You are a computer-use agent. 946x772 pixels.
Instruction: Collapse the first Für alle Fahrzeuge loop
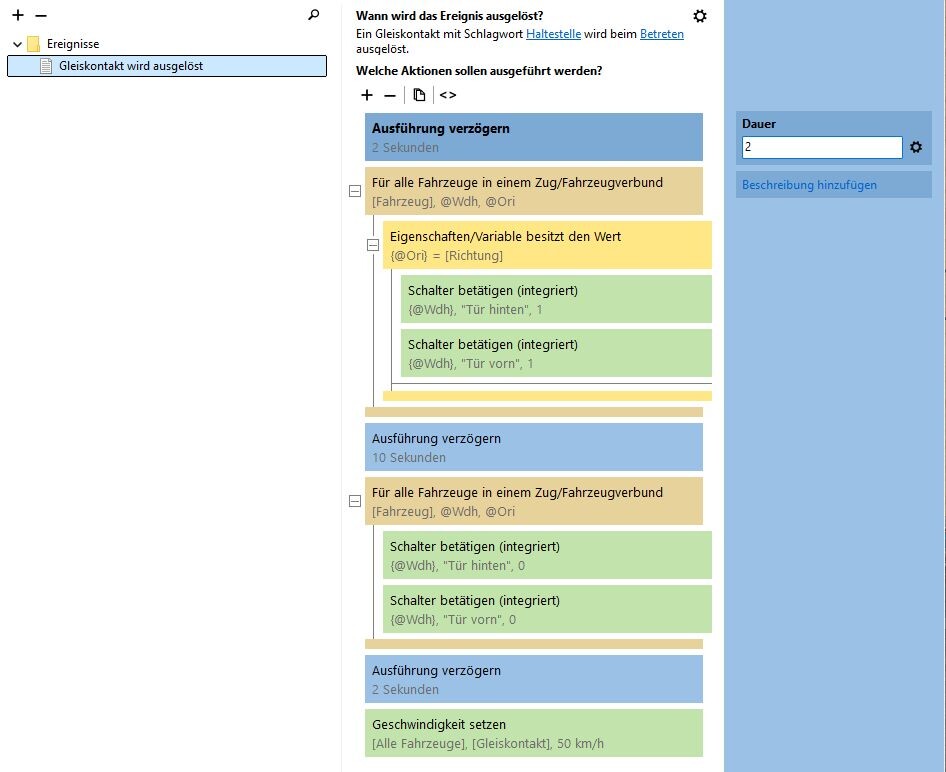(x=355, y=191)
